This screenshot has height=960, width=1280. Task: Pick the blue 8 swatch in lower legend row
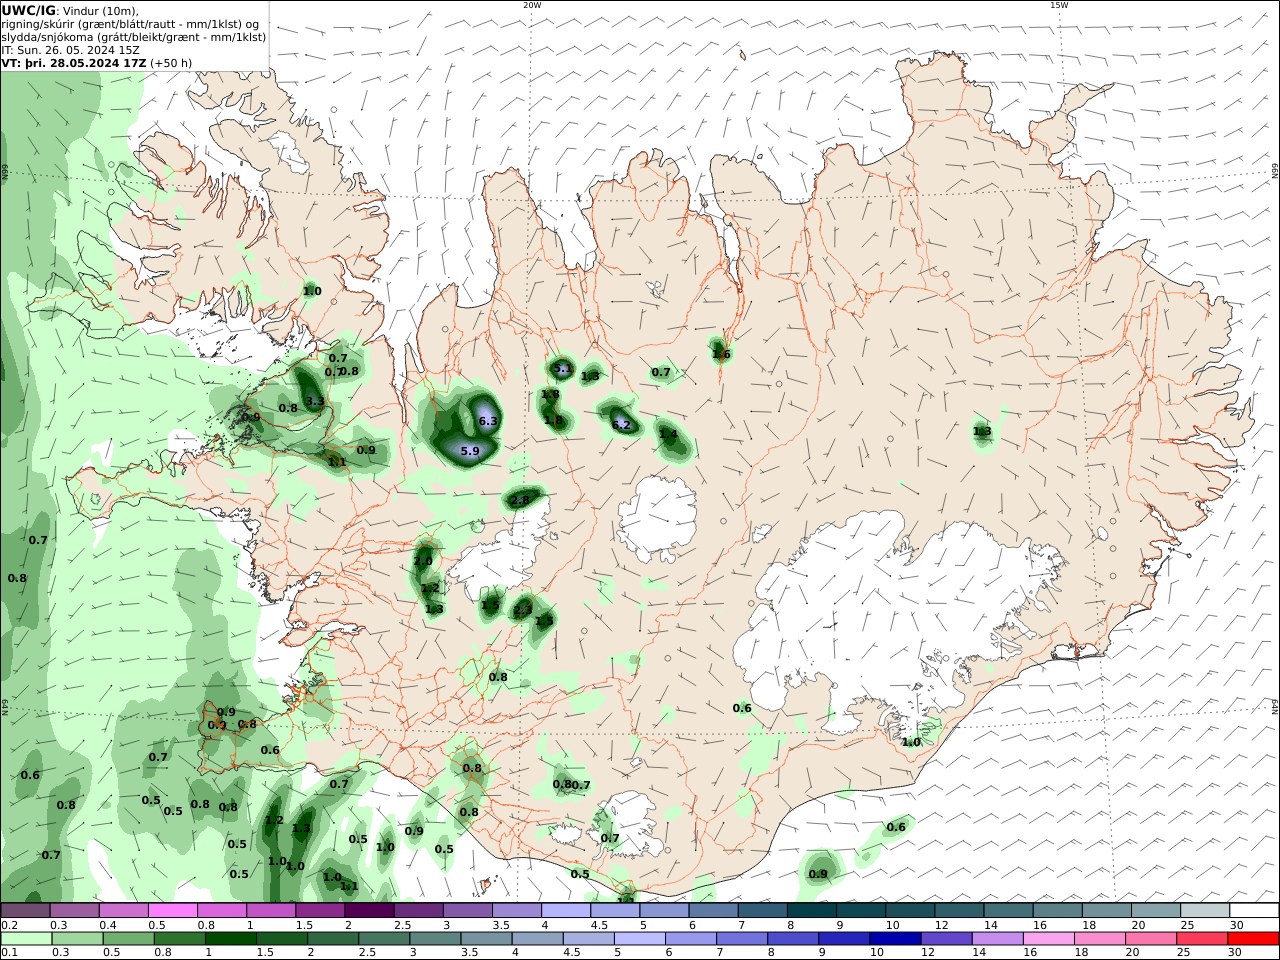click(x=794, y=939)
